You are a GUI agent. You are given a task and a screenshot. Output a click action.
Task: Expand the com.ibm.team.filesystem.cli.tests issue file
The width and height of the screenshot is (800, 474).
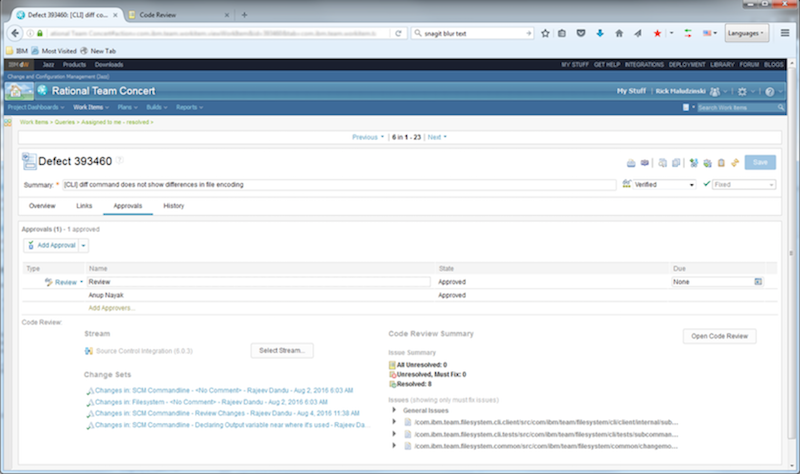(x=394, y=434)
